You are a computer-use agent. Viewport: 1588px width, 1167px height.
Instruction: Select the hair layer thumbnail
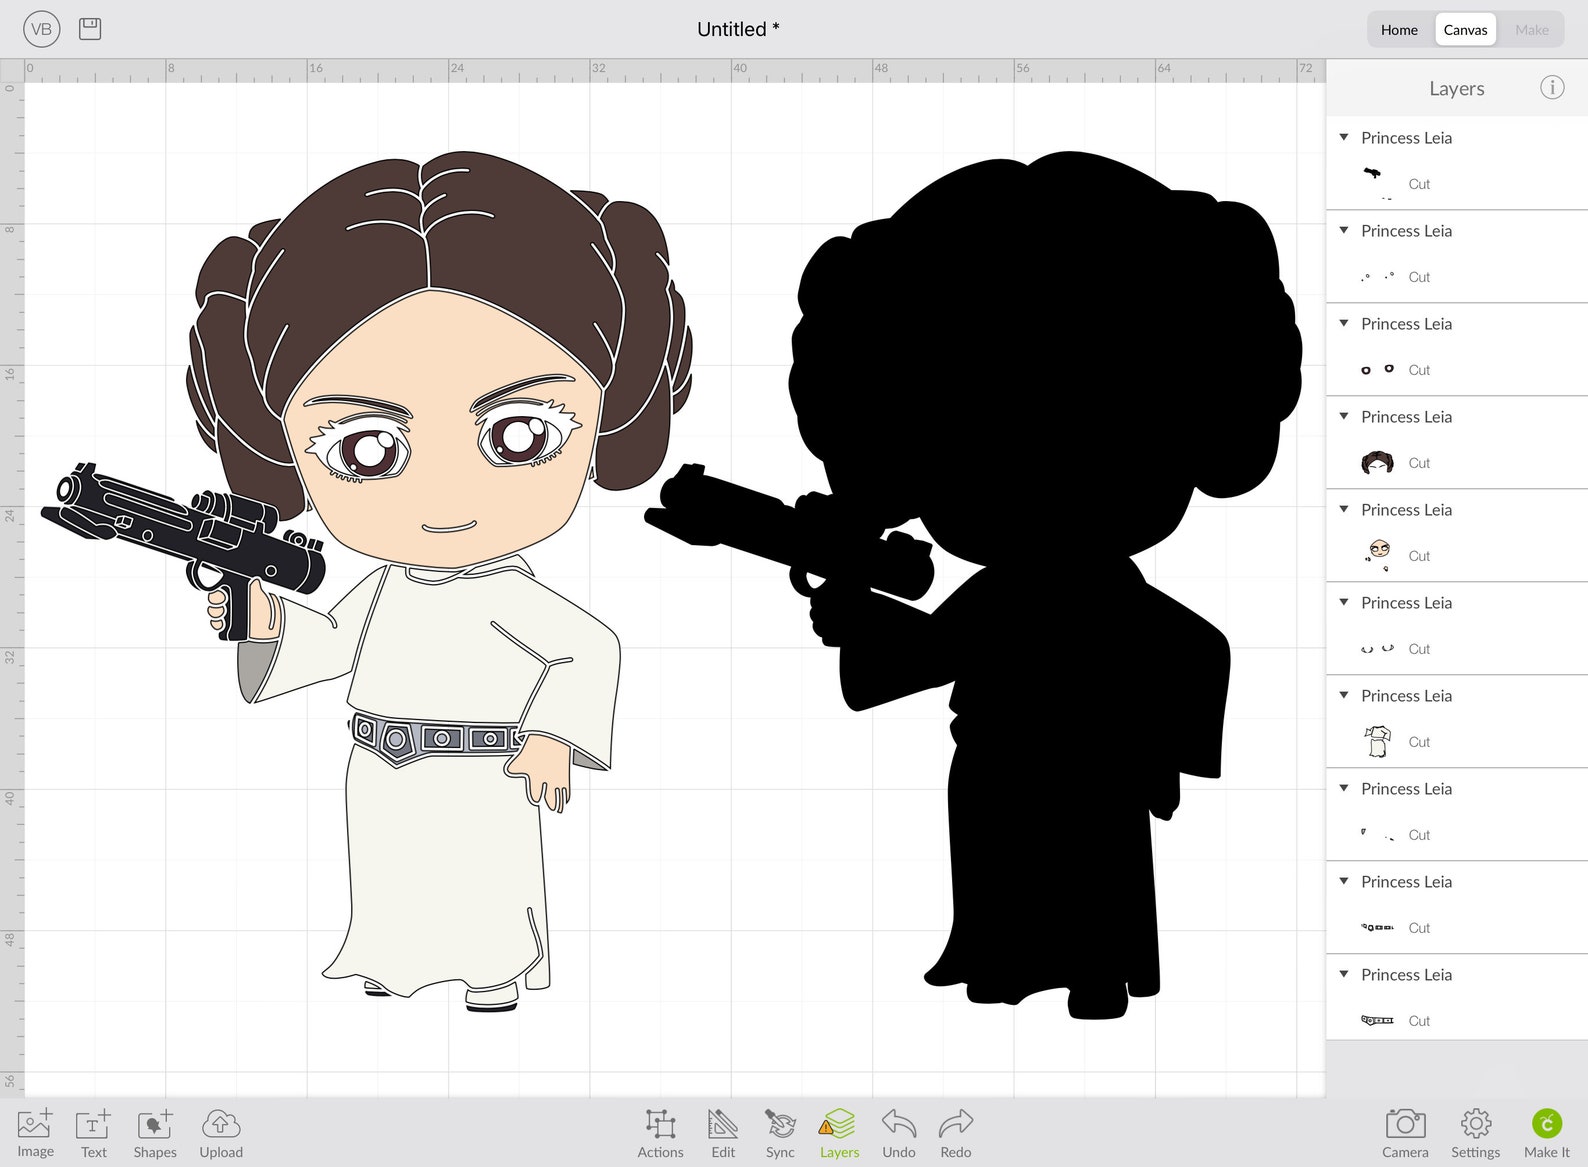(x=1377, y=462)
